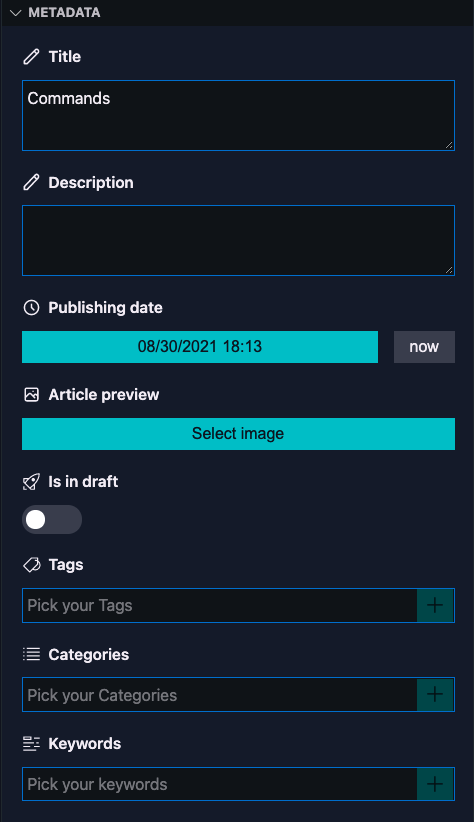
Task: Collapse the METADATA section chevron
Action: coord(15,13)
